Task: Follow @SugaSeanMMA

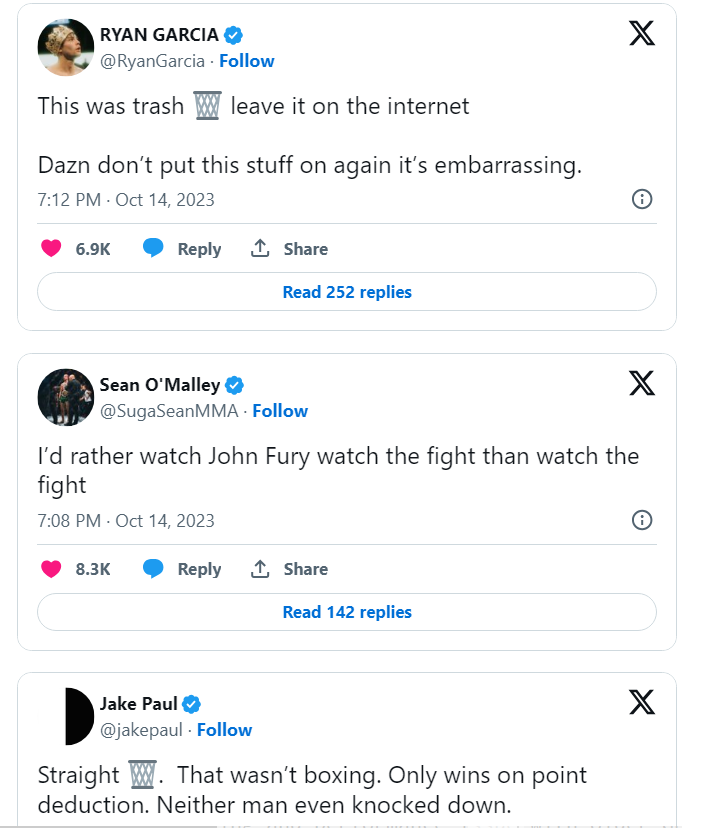Action: click(280, 411)
